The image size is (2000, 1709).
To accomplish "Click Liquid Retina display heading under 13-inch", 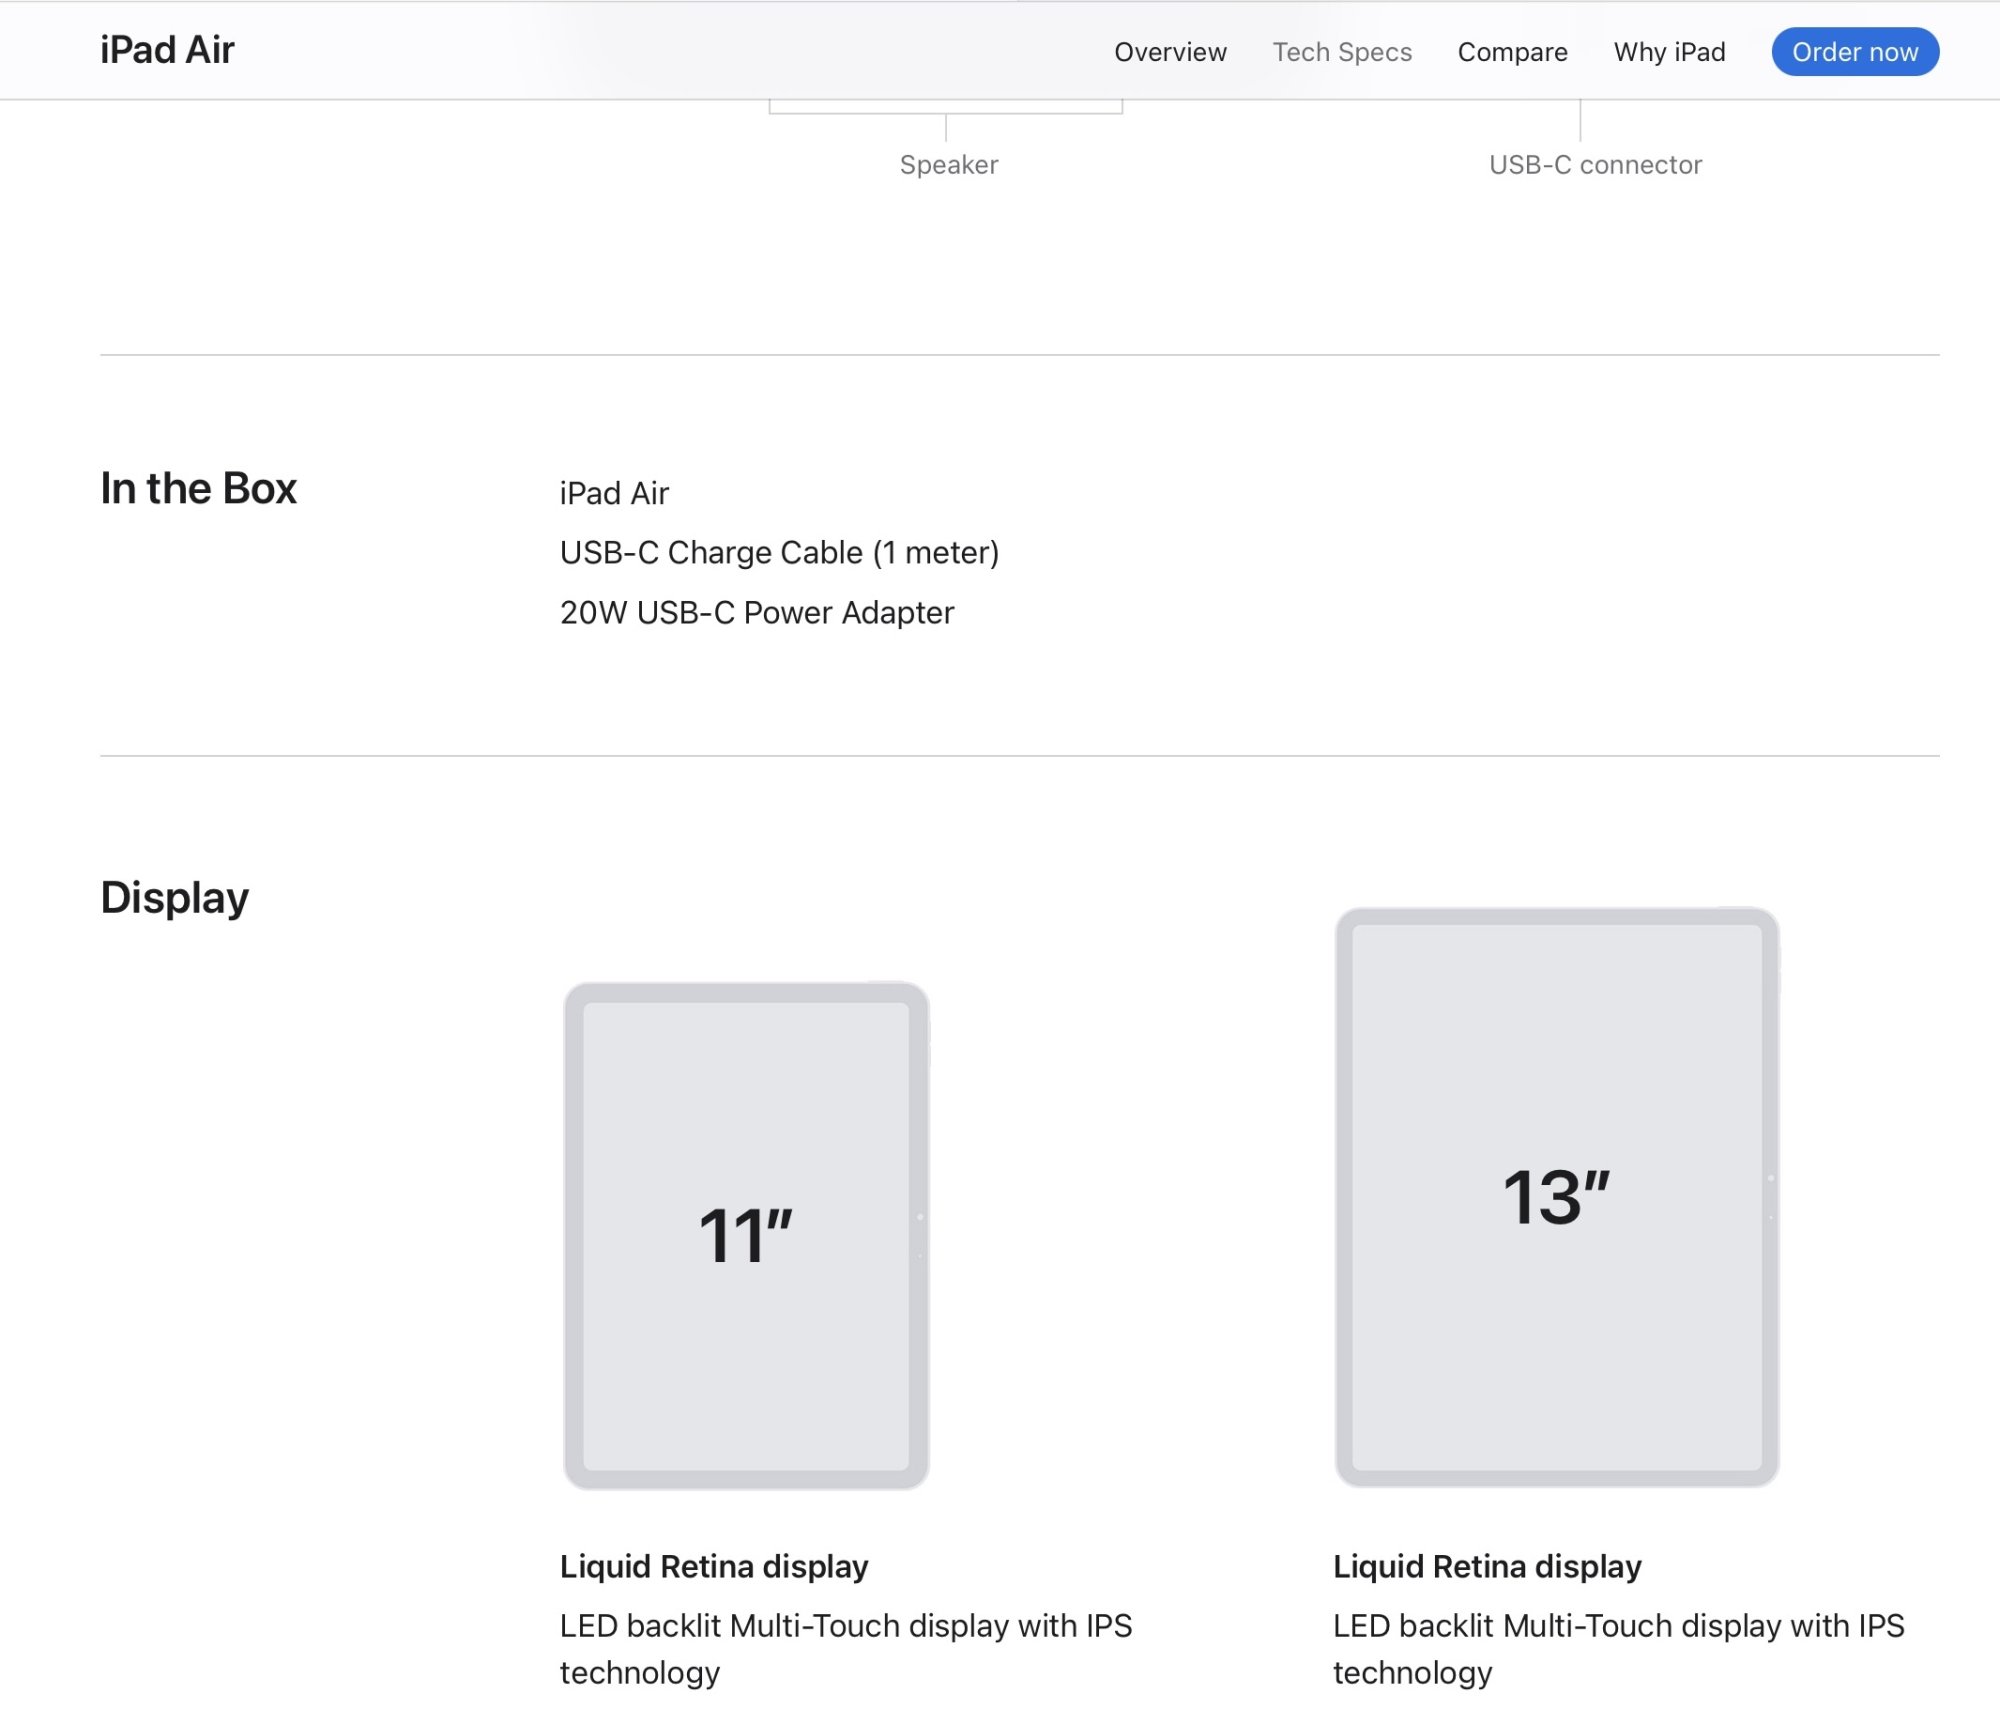I will click(x=1487, y=1567).
